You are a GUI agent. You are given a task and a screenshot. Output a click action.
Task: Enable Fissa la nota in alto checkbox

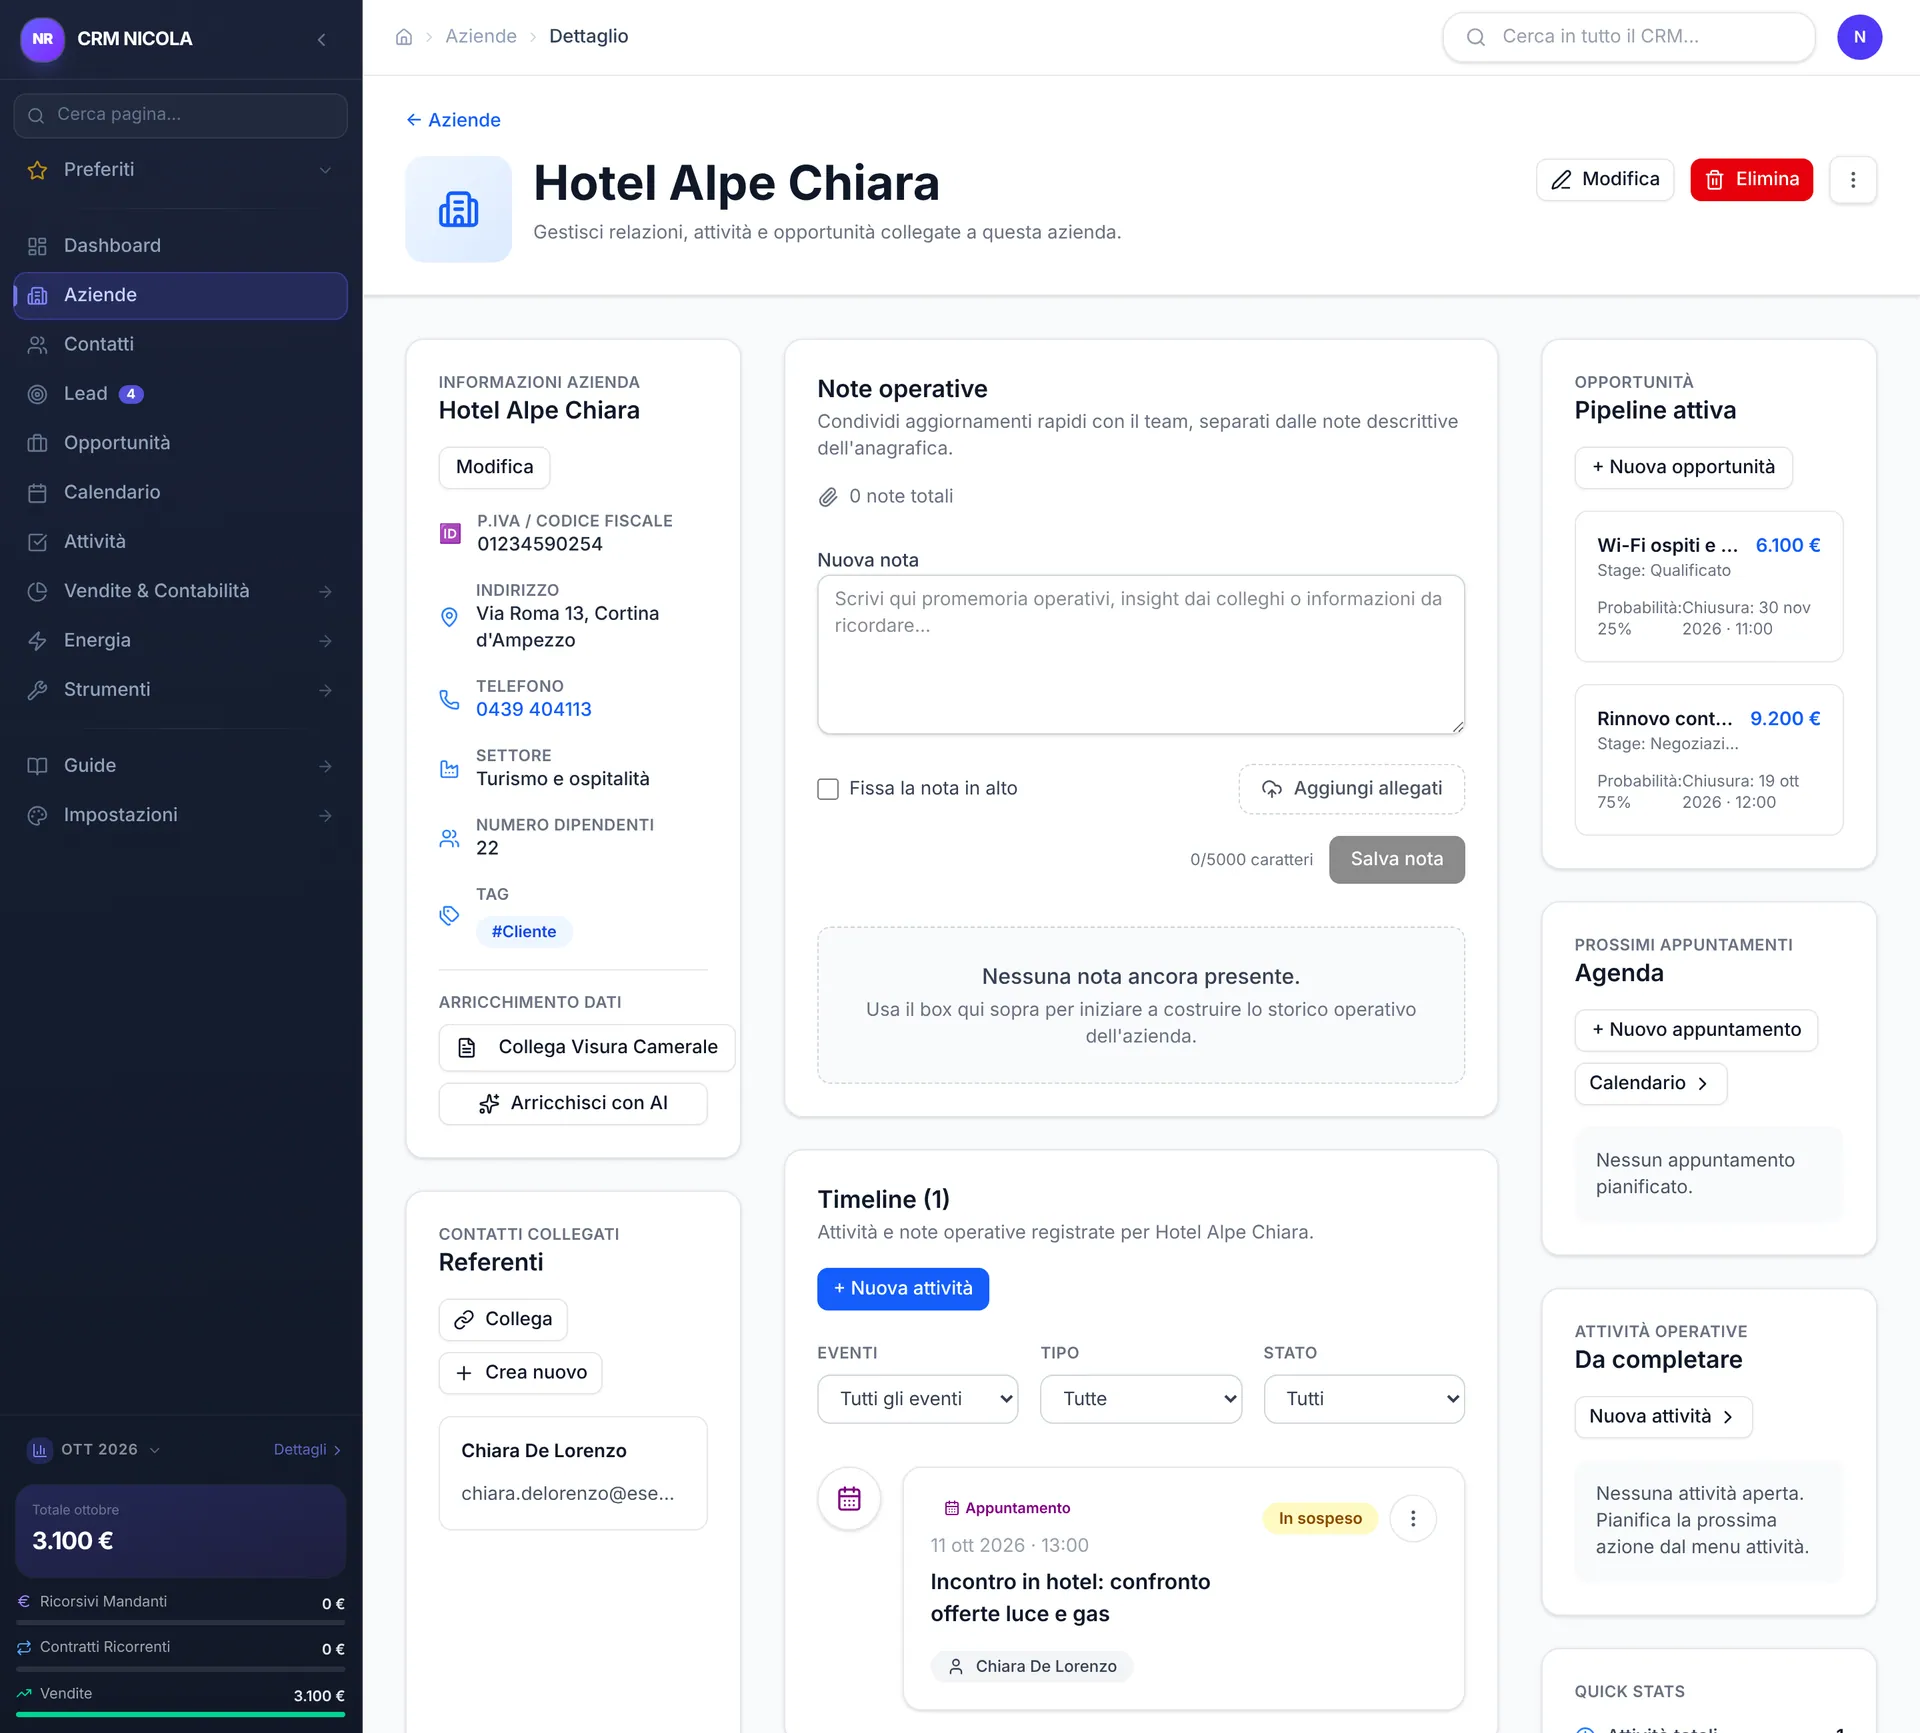pyautogui.click(x=828, y=789)
